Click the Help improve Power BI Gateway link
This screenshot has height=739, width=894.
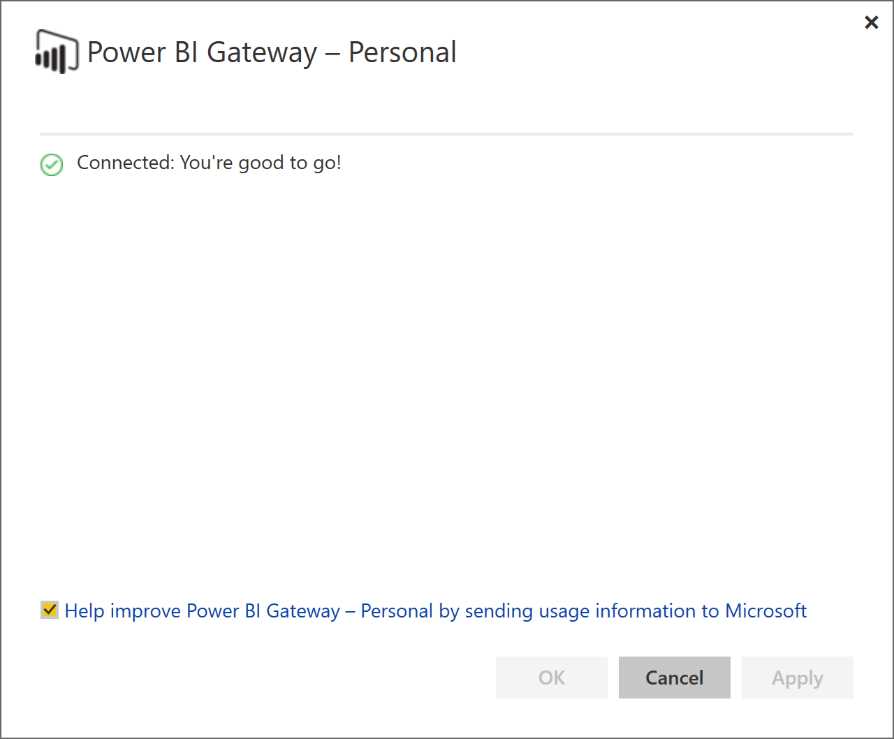(x=435, y=611)
